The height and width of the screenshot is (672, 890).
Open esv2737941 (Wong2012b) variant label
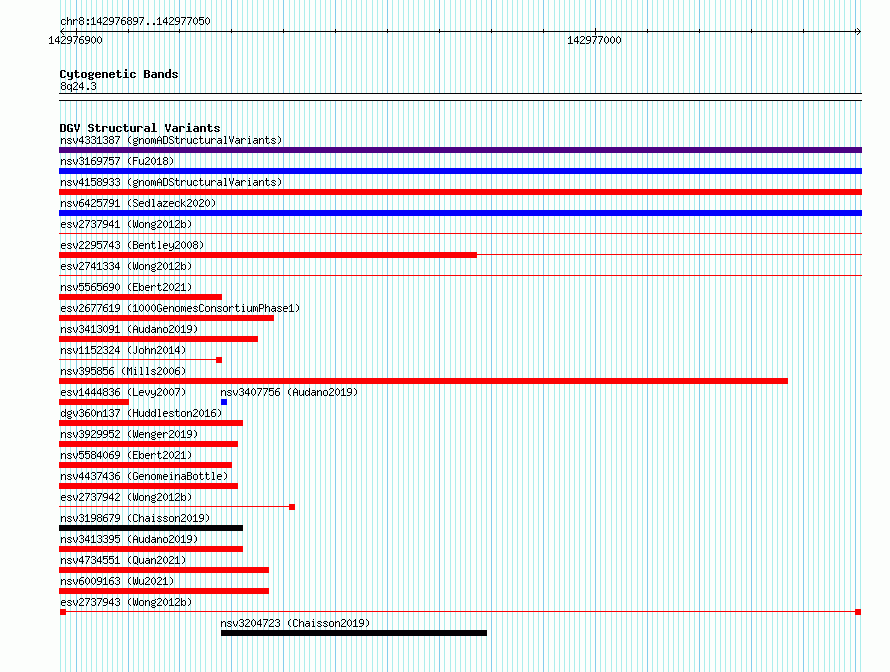[x=126, y=224]
